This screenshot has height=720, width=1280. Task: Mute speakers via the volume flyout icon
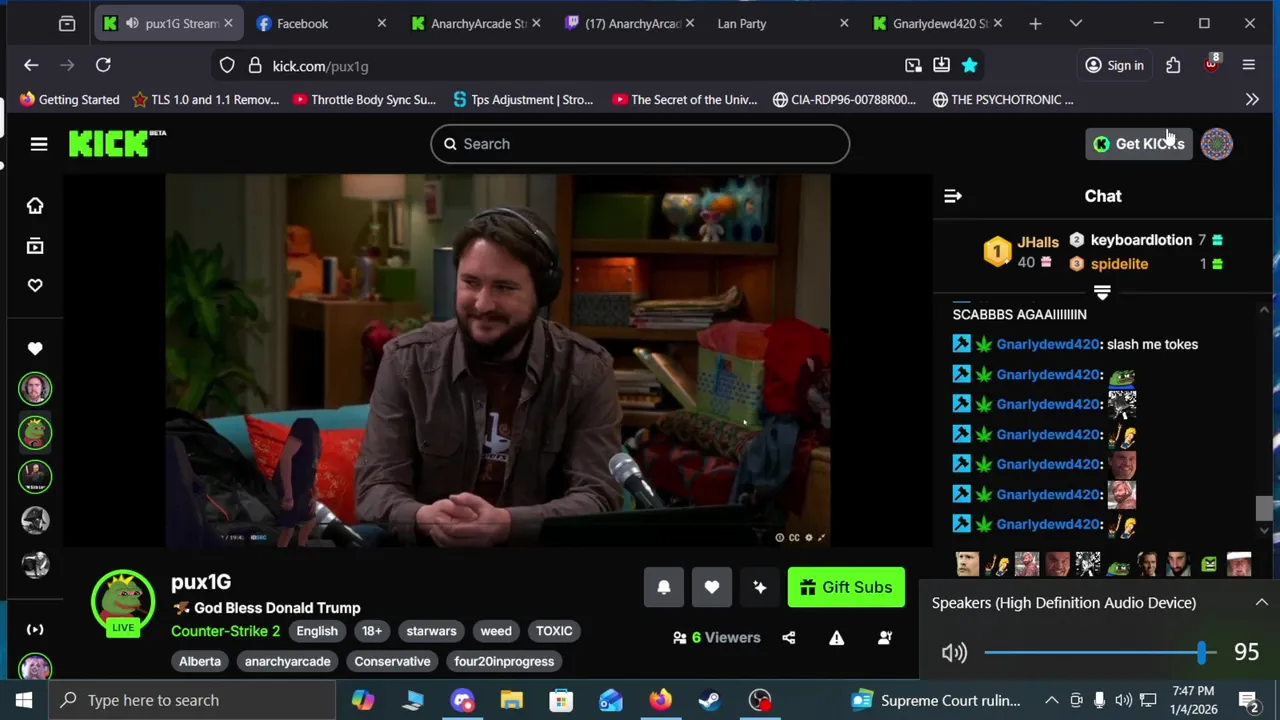(954, 652)
